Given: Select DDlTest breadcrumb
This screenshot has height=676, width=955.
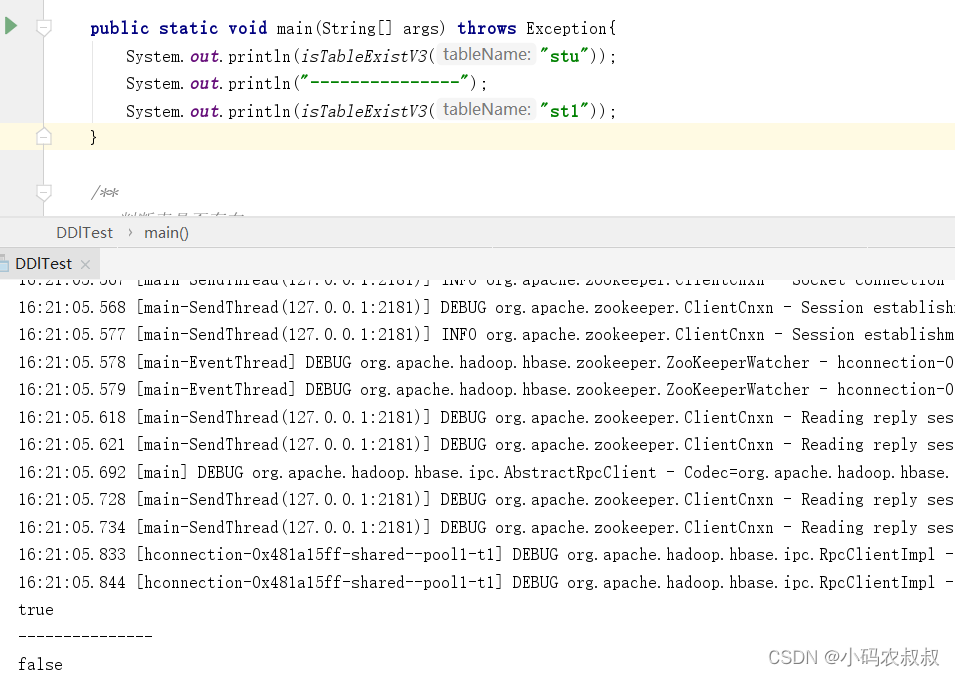Looking at the screenshot, I should point(84,233).
